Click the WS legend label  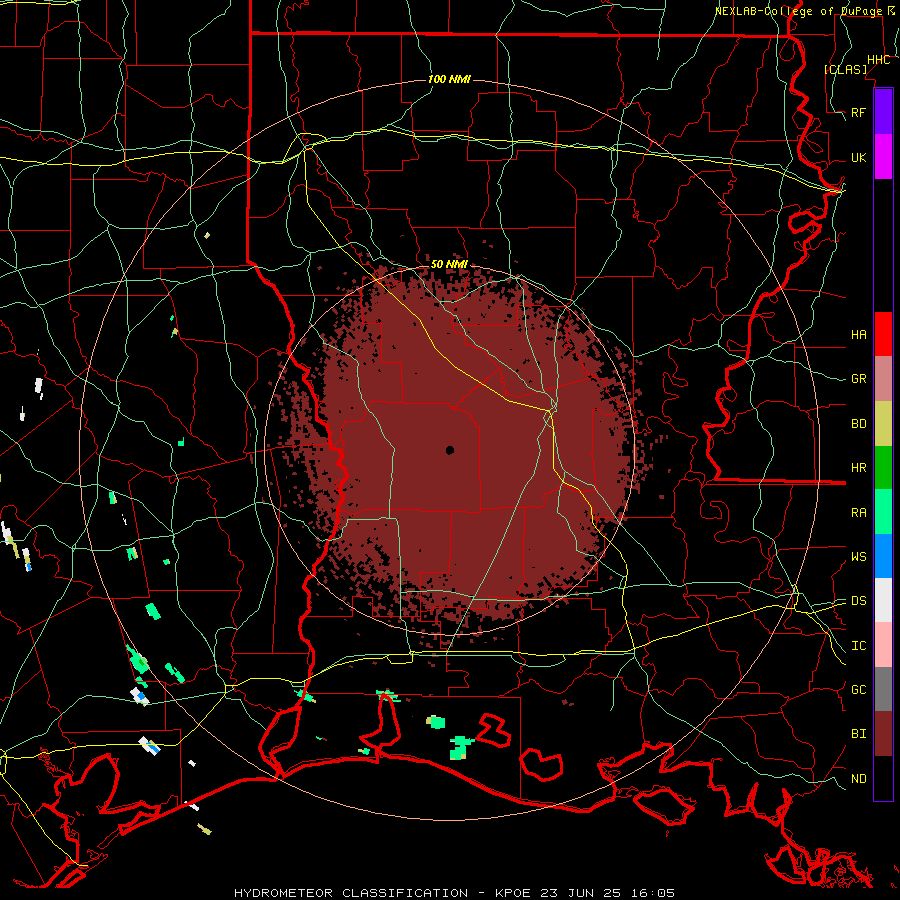click(859, 557)
